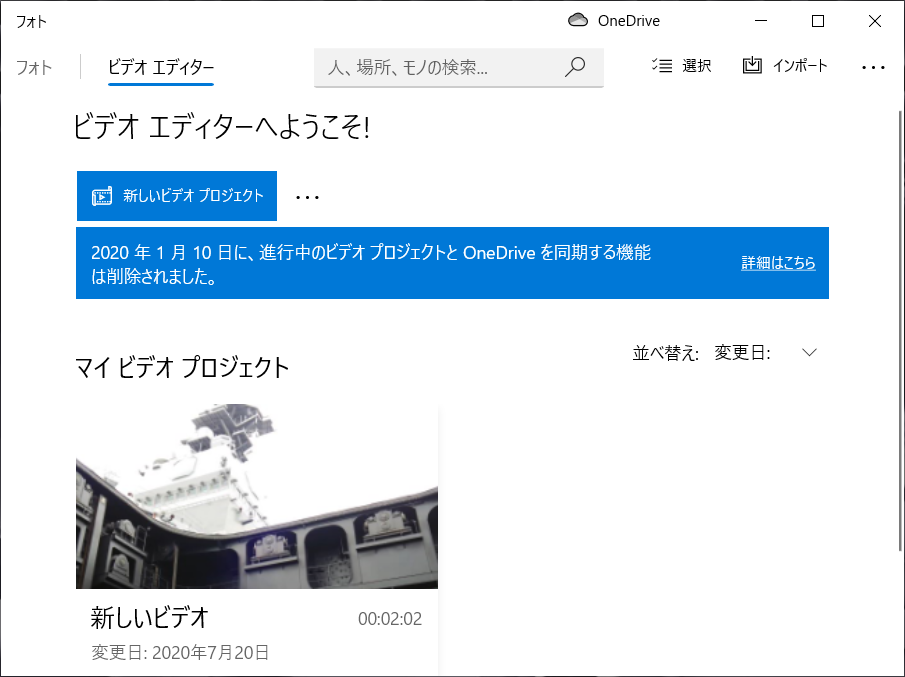Minimize the フォト window
Image resolution: width=905 pixels, height=677 pixels.
(x=761, y=21)
